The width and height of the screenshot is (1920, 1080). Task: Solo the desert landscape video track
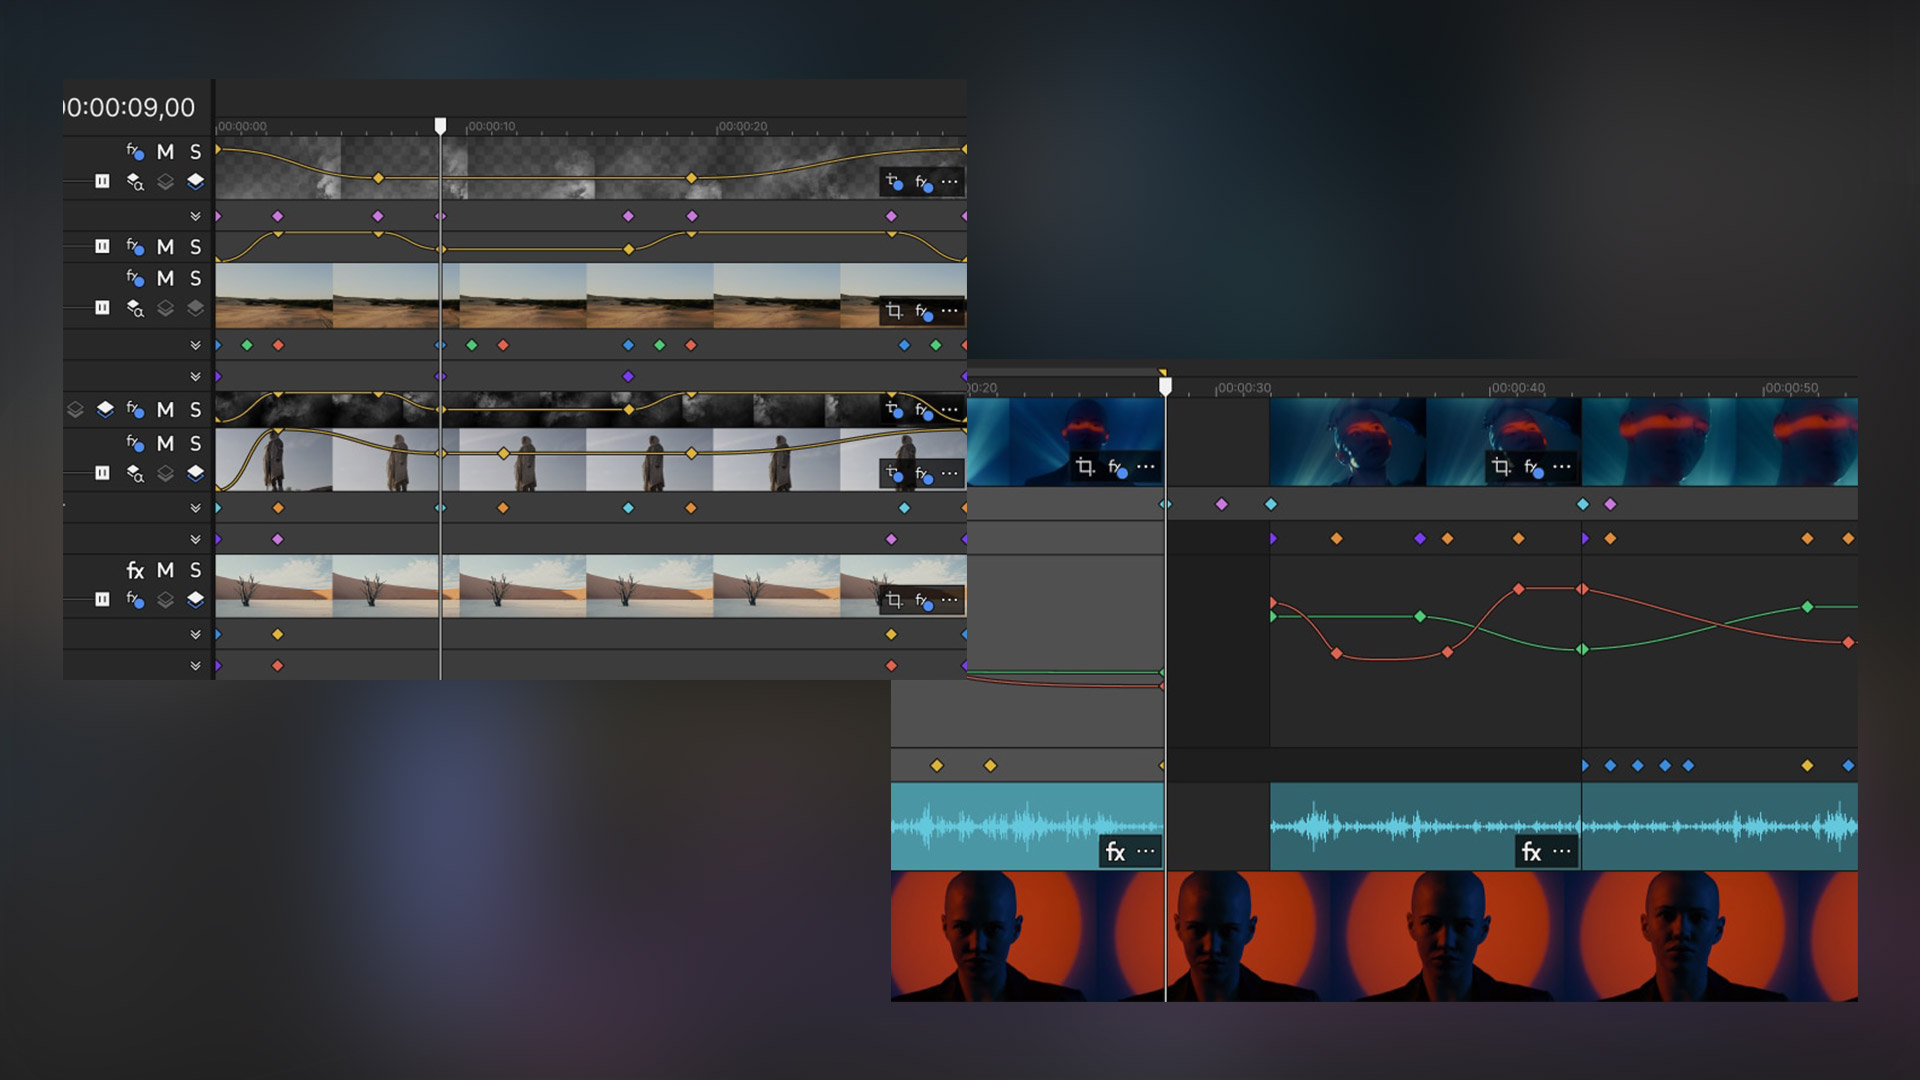(196, 279)
